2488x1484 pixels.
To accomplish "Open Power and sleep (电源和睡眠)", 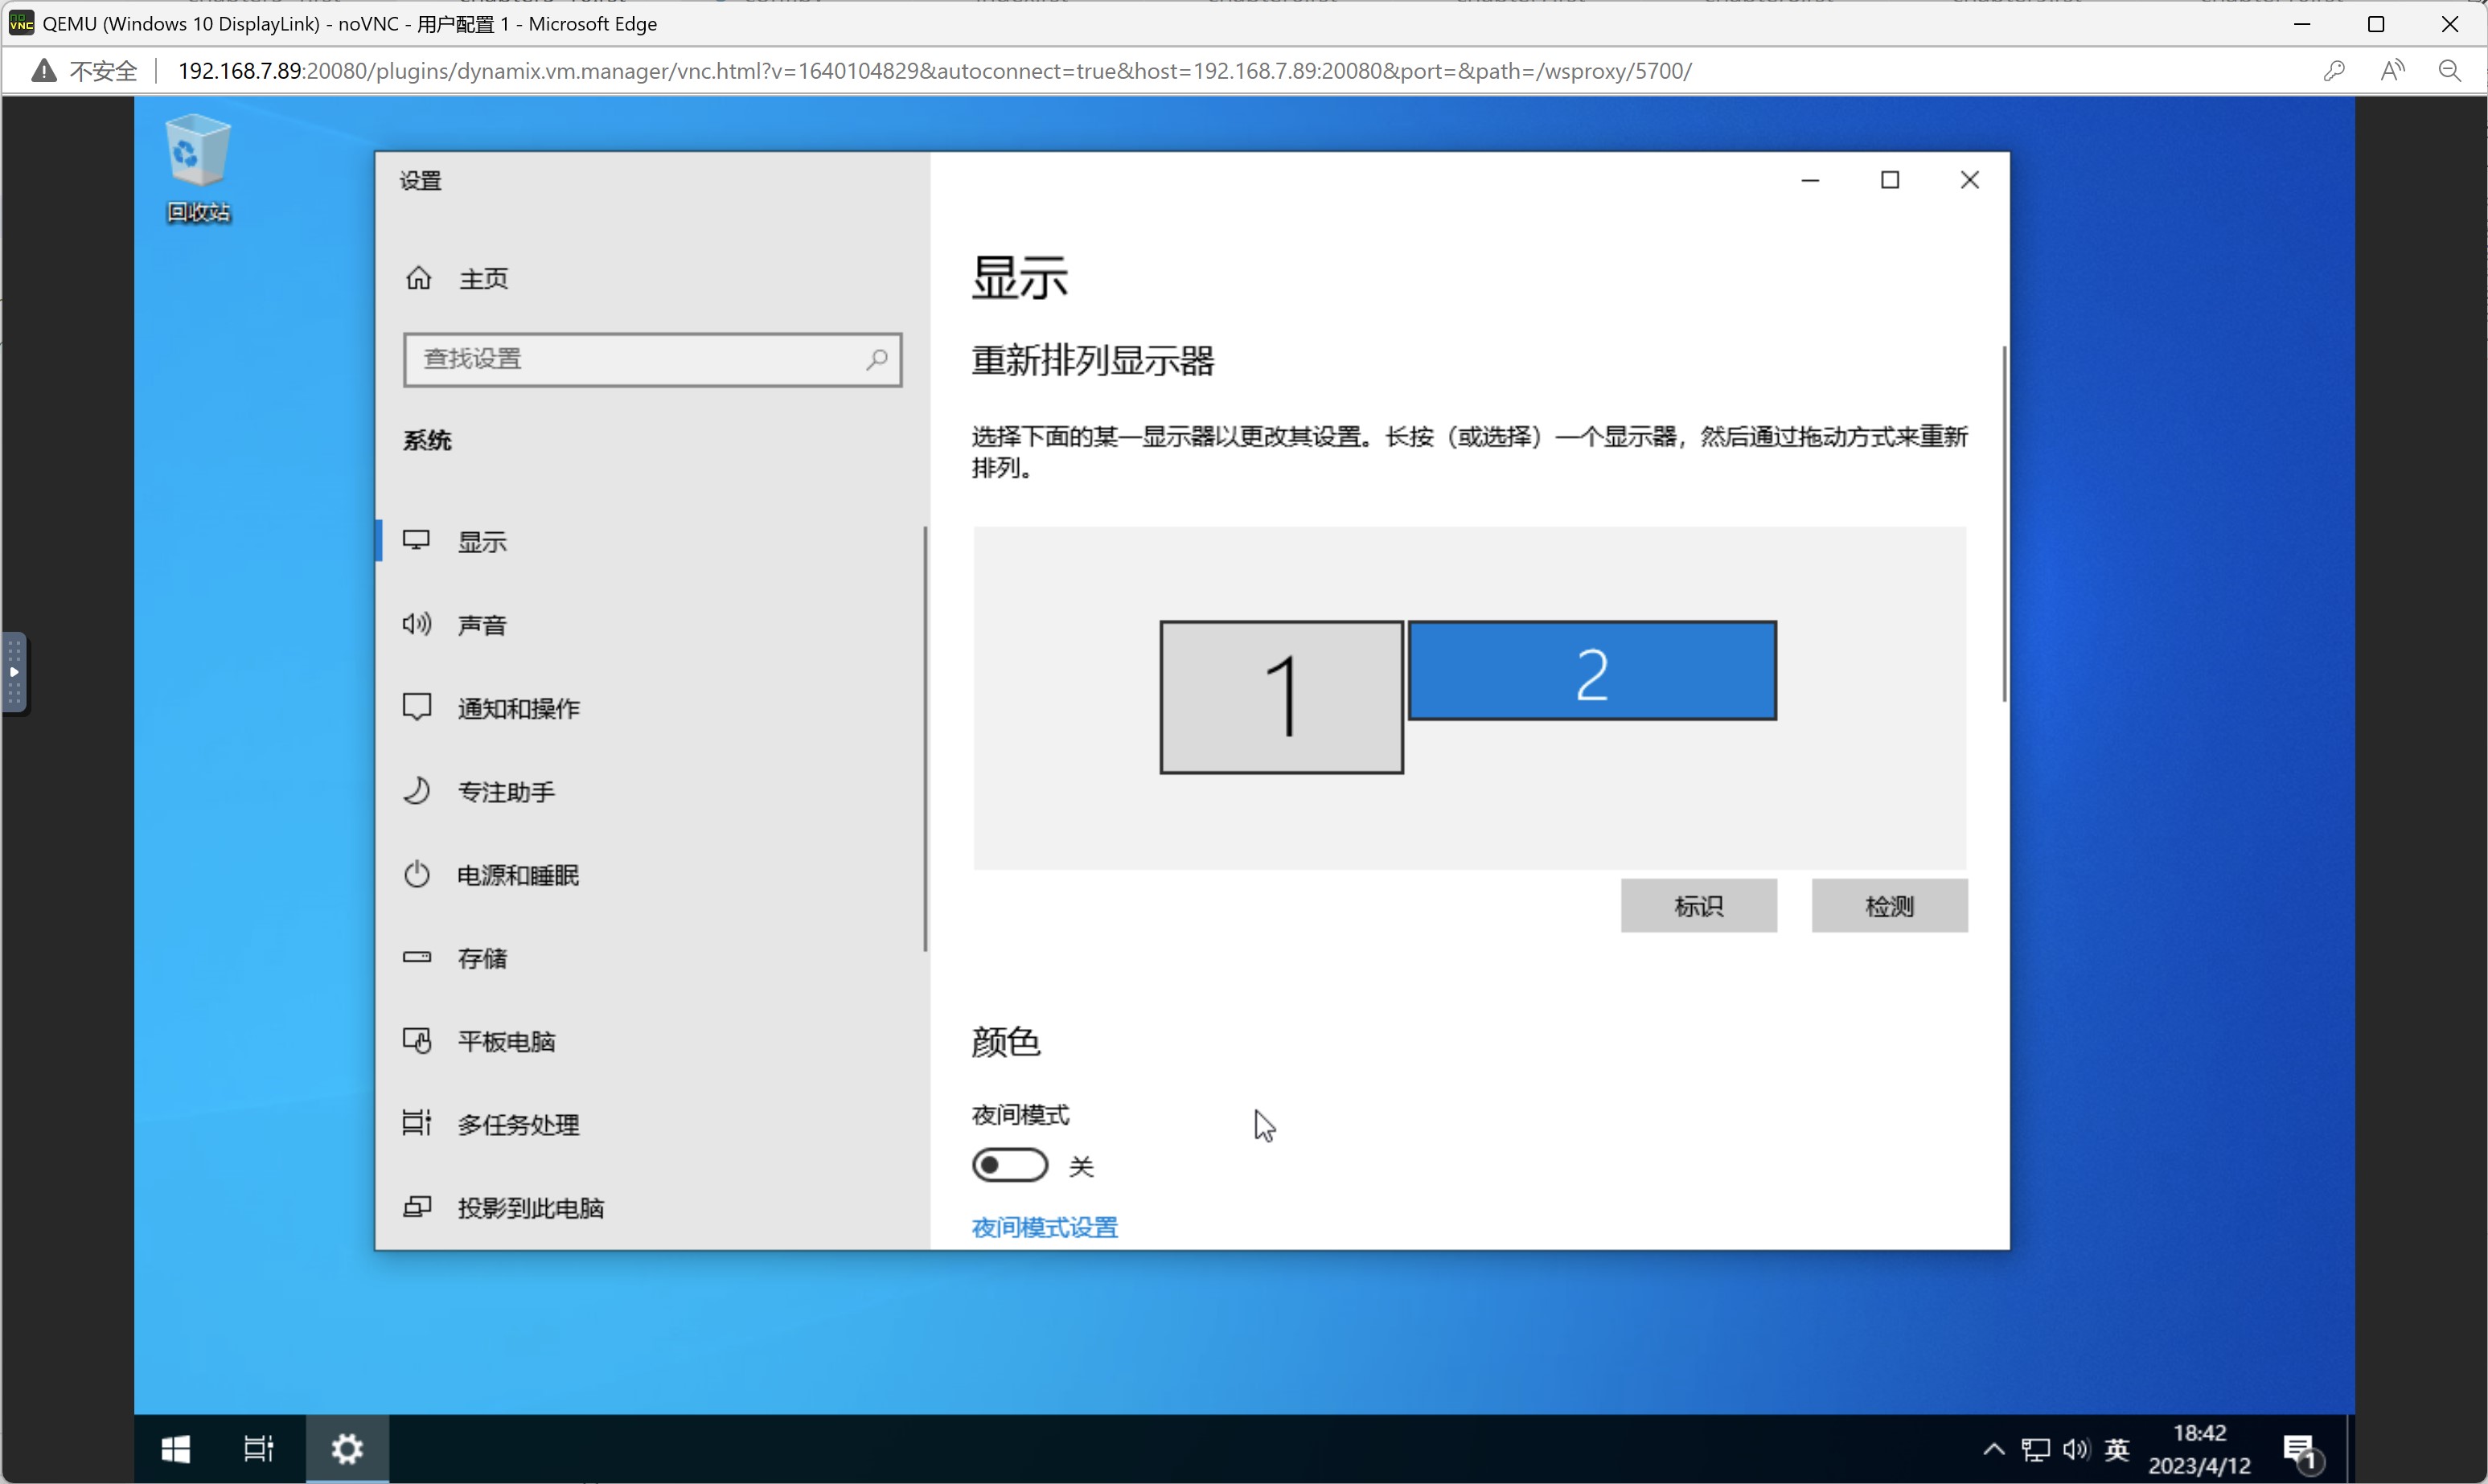I will pos(518,875).
